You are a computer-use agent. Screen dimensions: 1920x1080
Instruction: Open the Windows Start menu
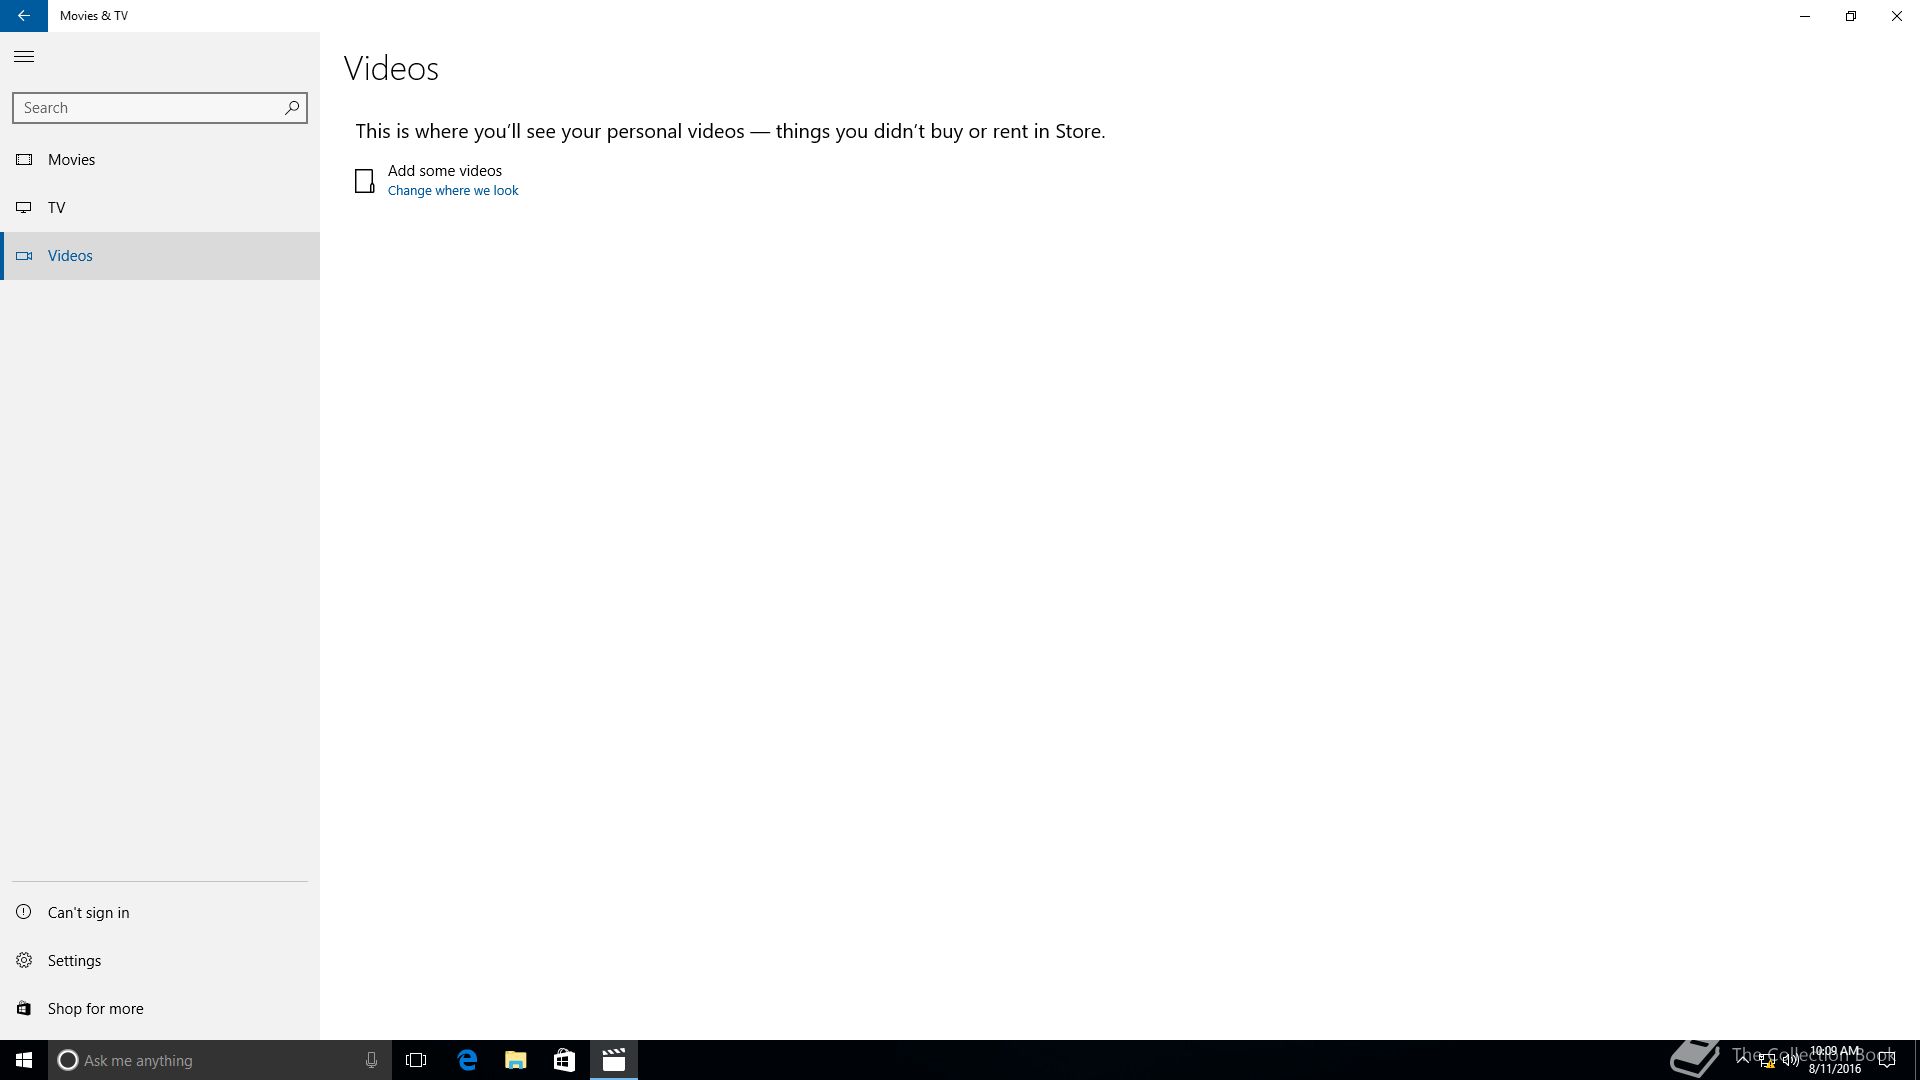click(x=24, y=1060)
